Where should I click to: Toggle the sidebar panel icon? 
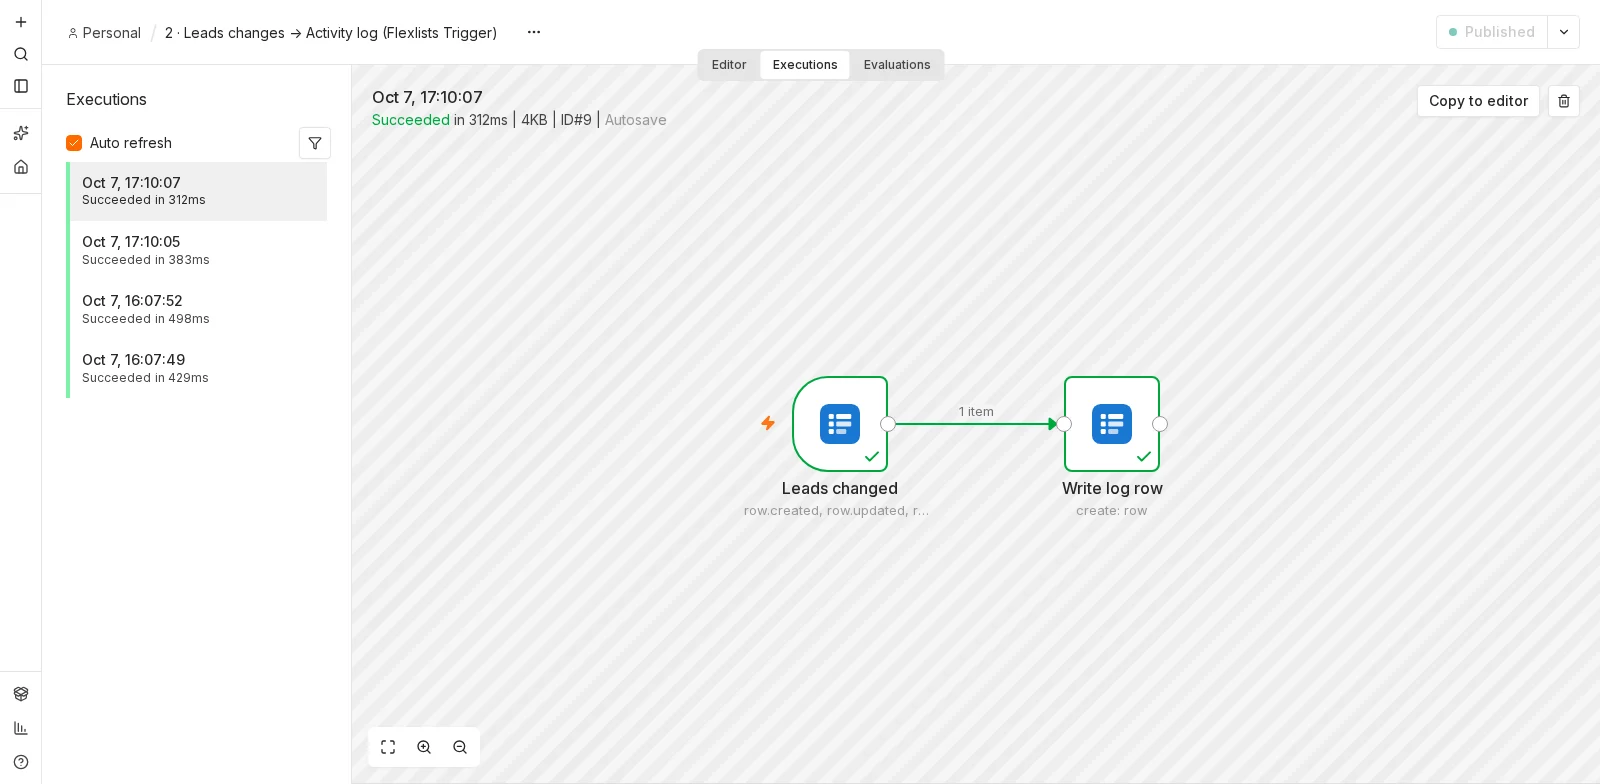click(x=21, y=86)
